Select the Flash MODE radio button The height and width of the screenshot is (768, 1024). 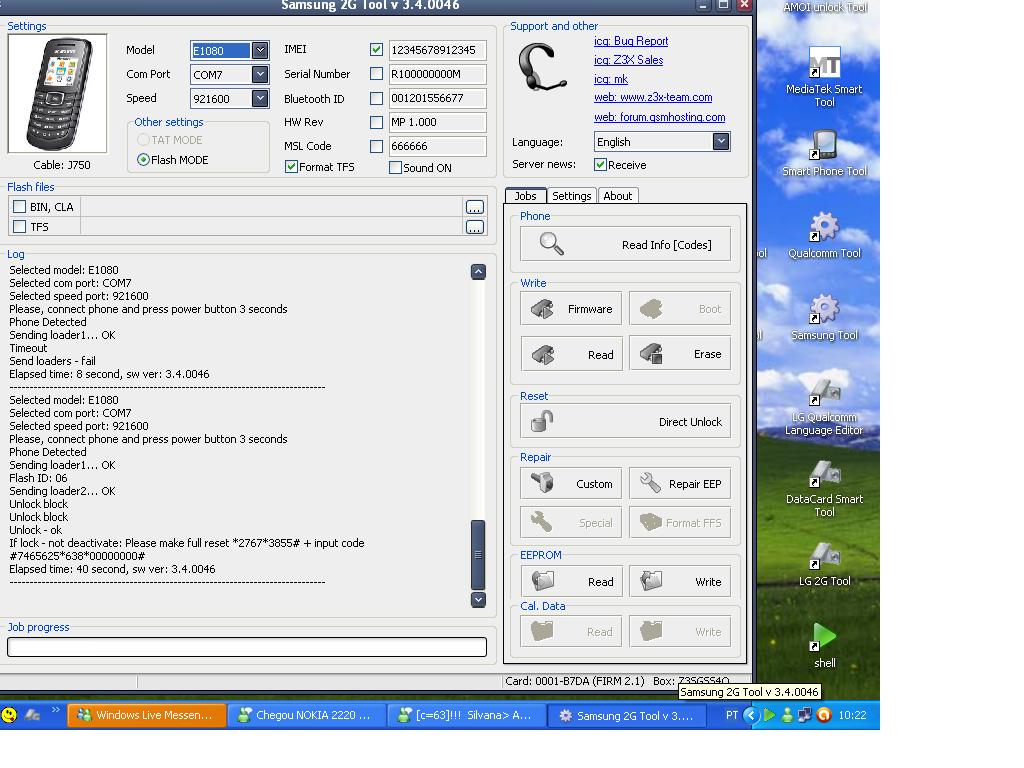pos(143,159)
